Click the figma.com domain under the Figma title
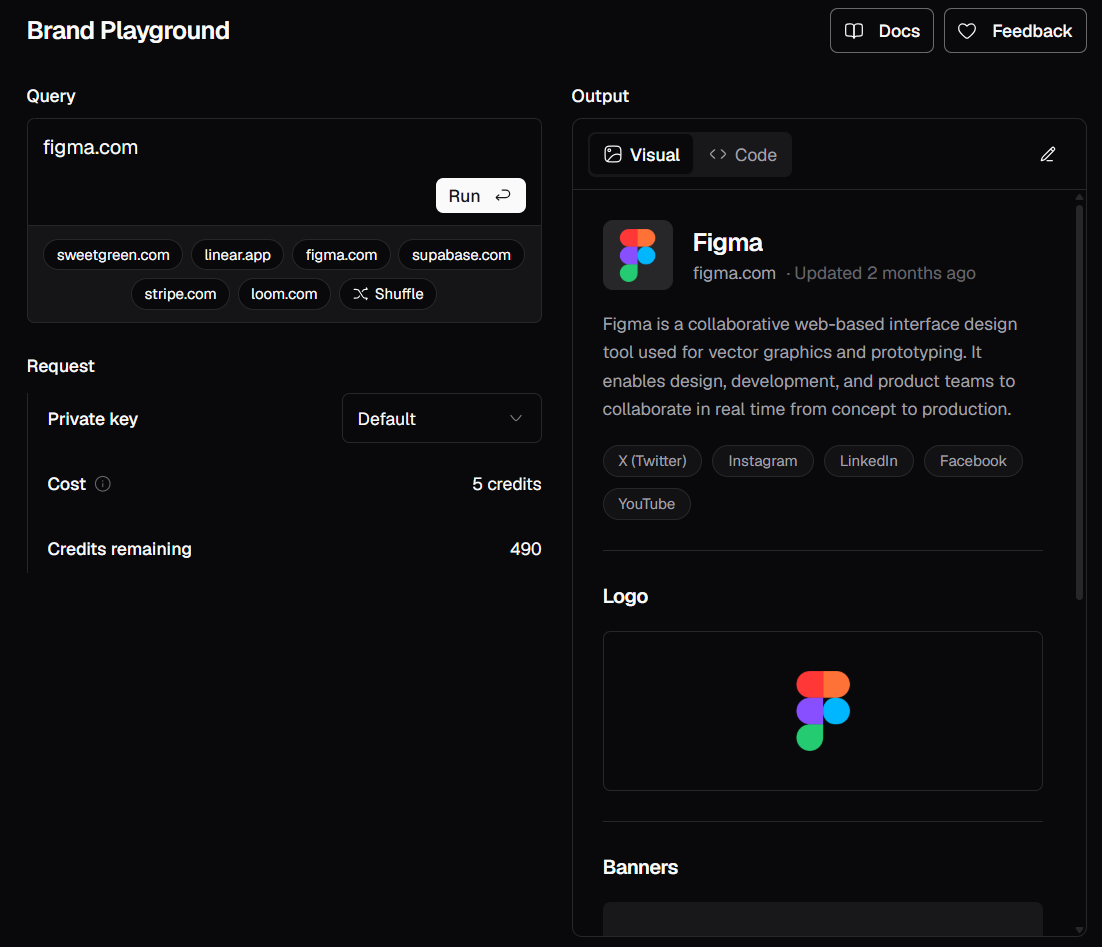Image resolution: width=1102 pixels, height=947 pixels. point(734,273)
